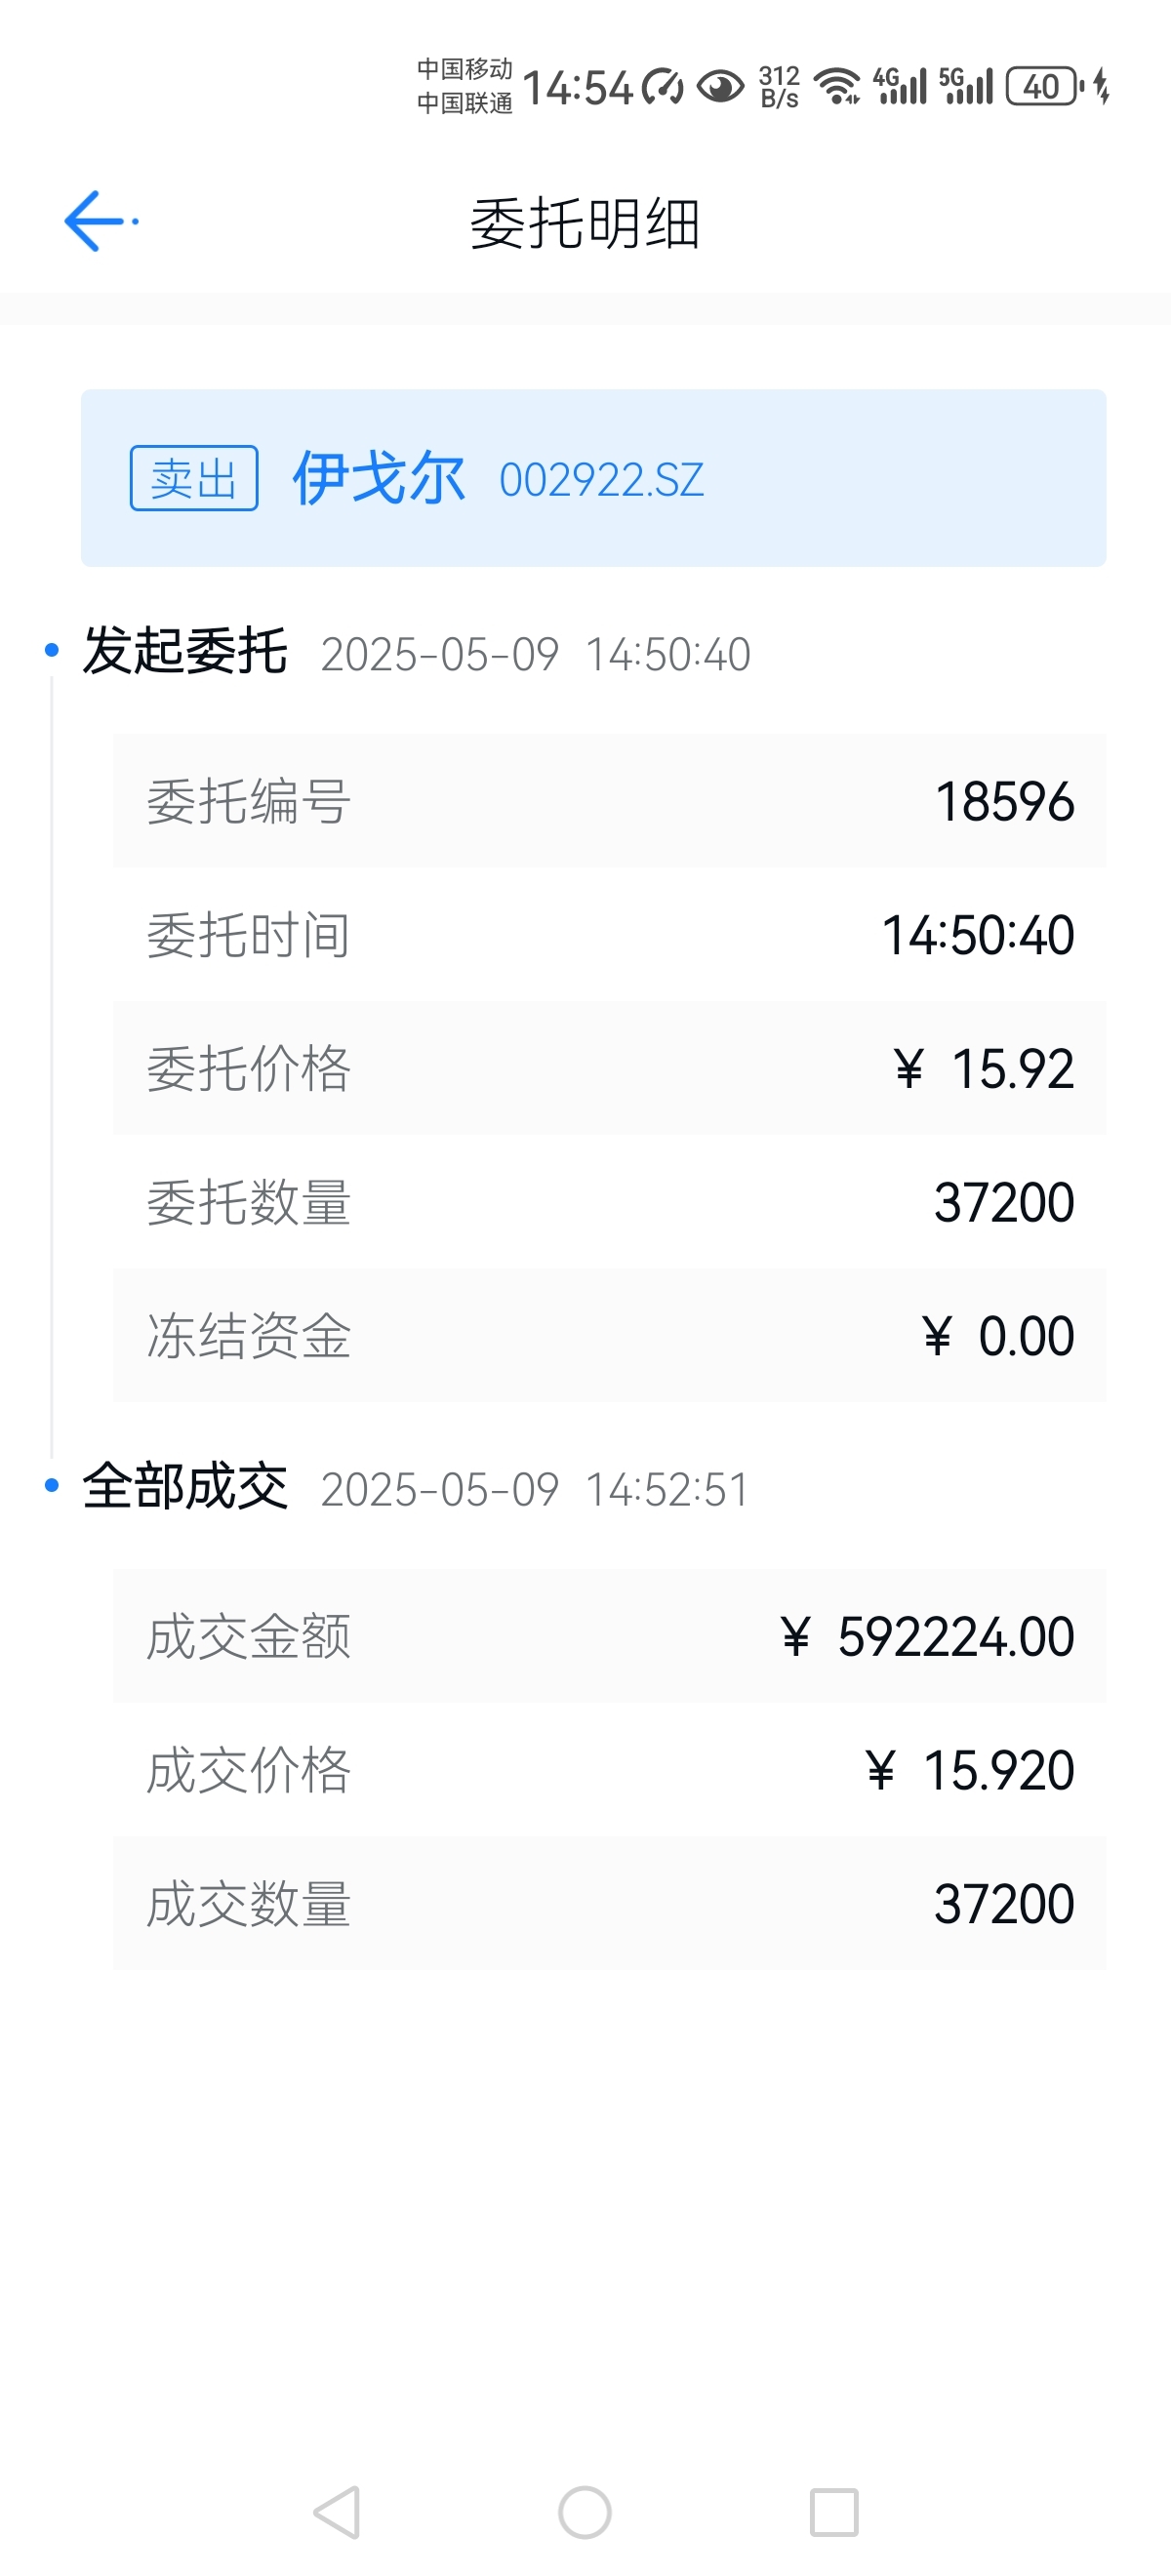Tap the 全部成交 timeline heading
This screenshot has width=1171, height=2576.
click(x=185, y=1486)
